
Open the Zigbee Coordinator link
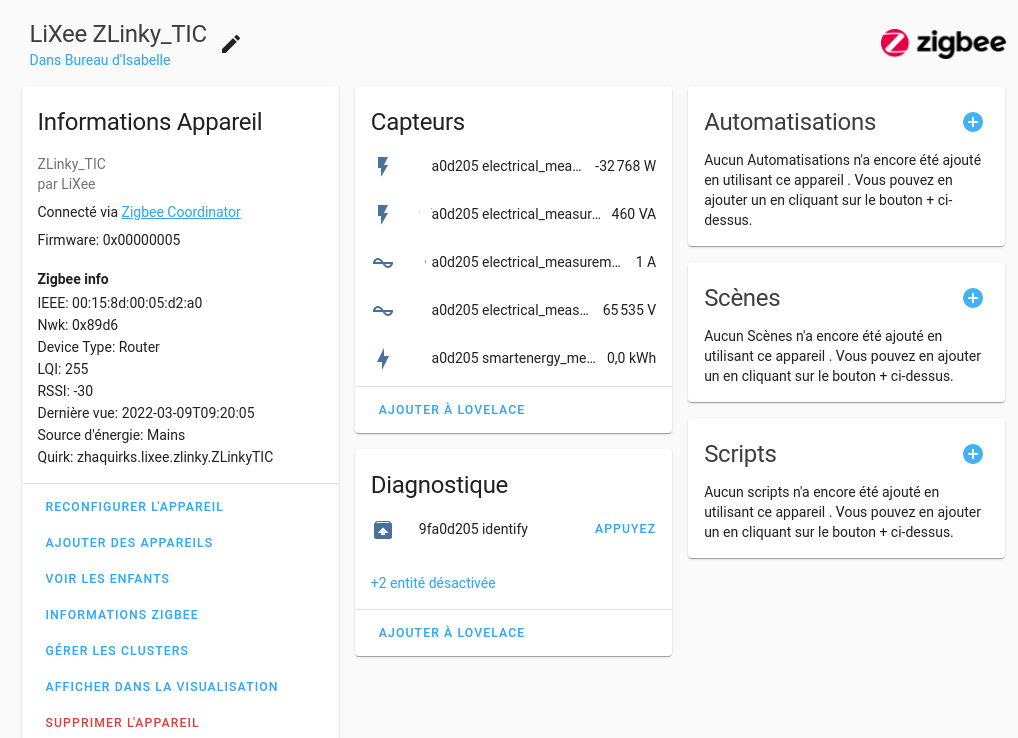click(x=181, y=212)
